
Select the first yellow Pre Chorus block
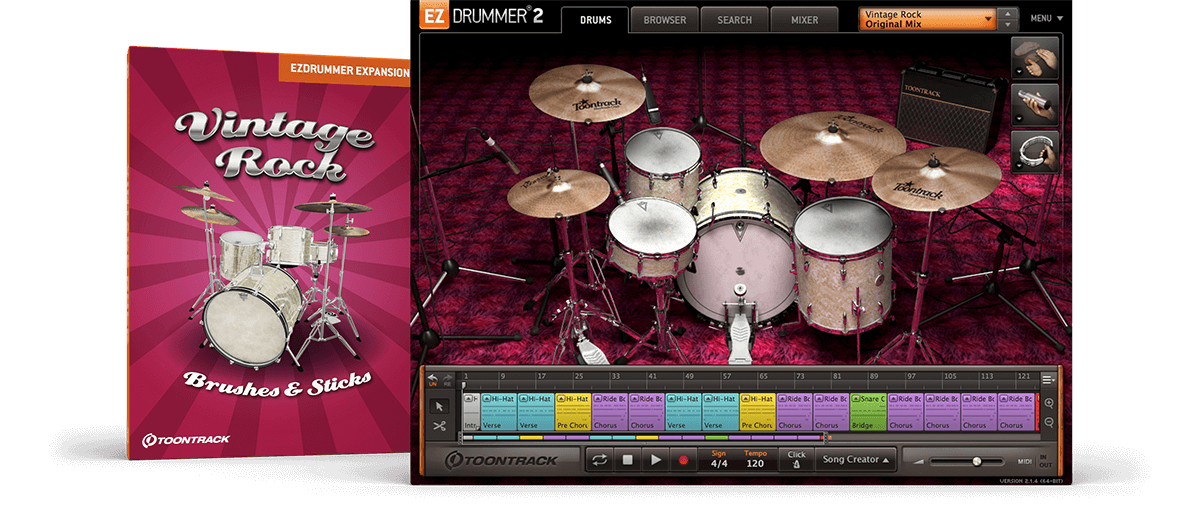(573, 411)
